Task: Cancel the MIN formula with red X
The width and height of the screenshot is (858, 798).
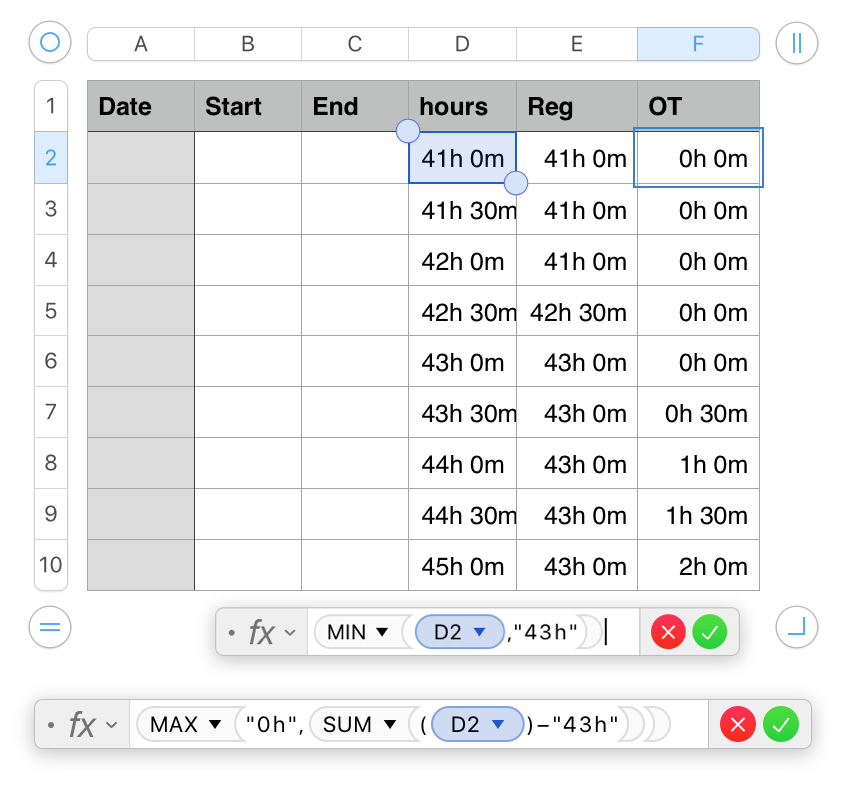Action: tap(669, 632)
